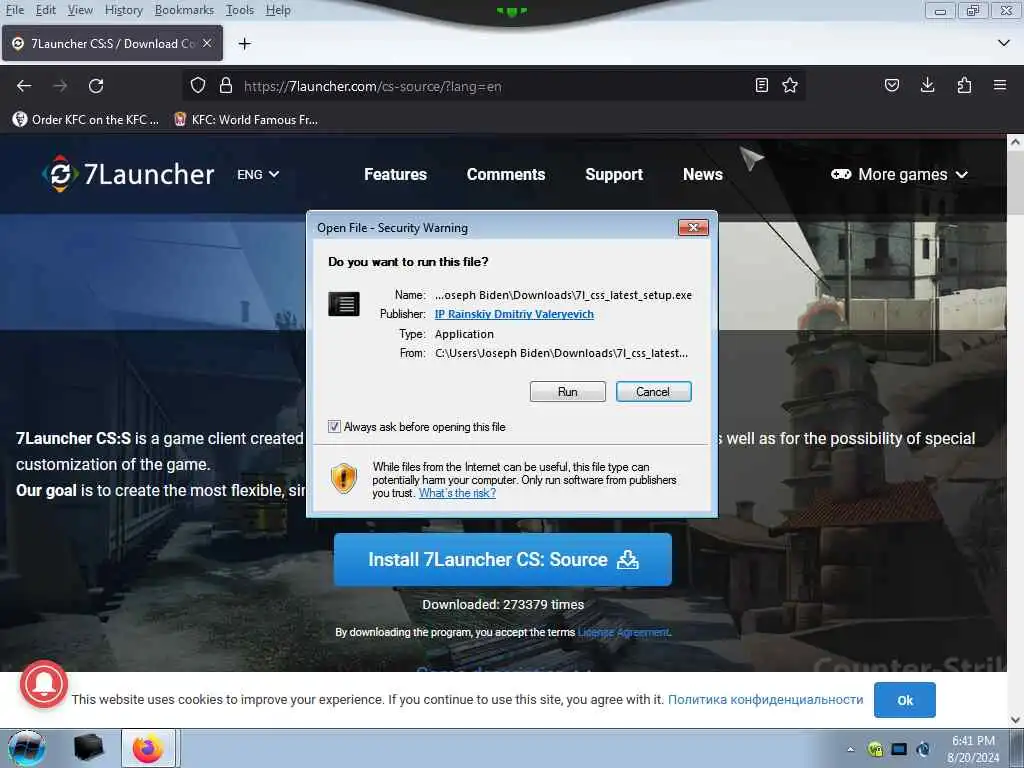Open a new tab with the plus button

(245, 44)
